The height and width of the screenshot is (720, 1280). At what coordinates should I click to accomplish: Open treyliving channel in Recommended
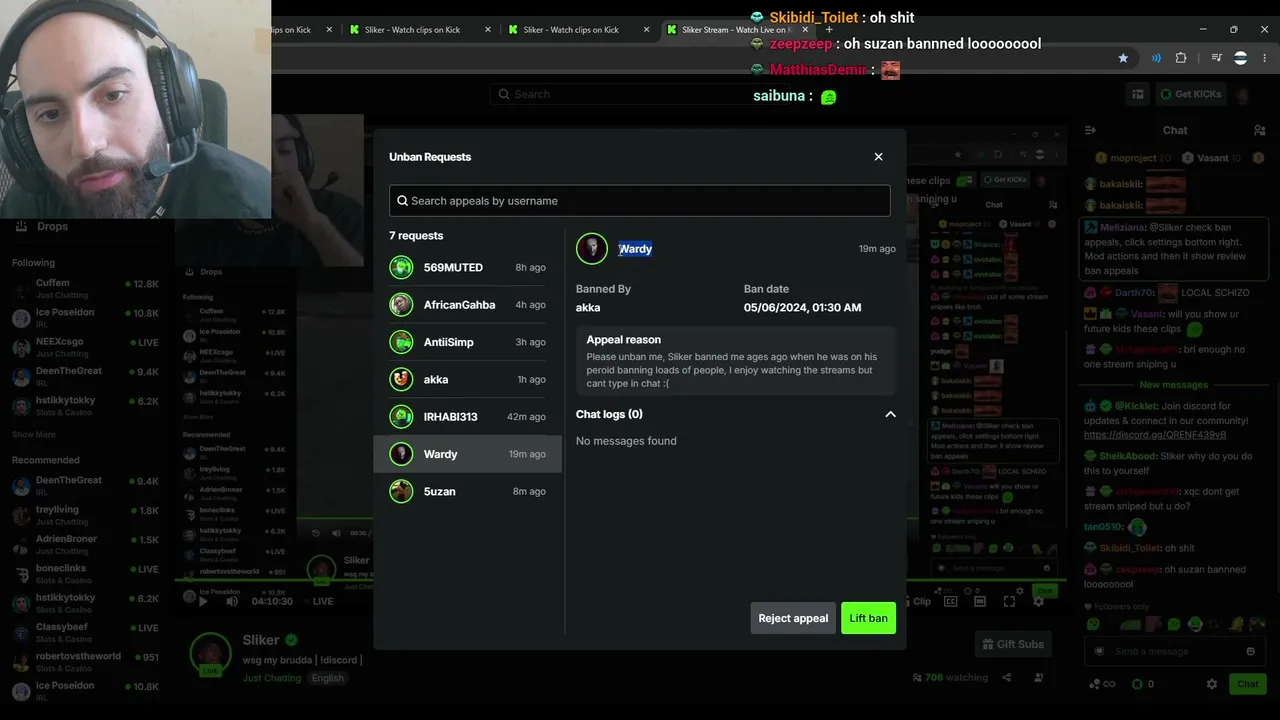85,515
